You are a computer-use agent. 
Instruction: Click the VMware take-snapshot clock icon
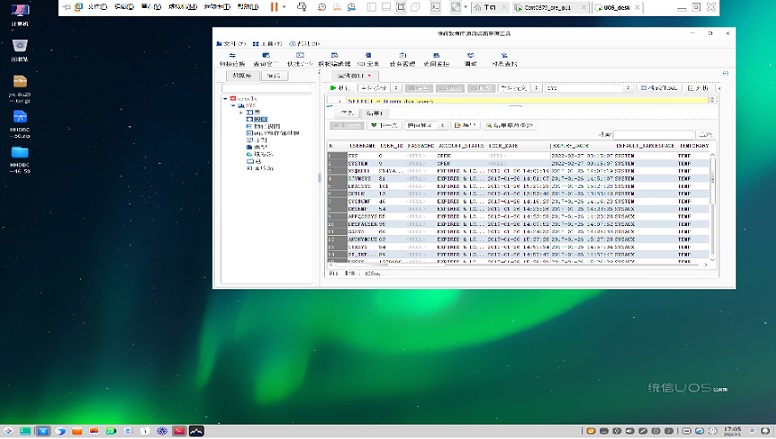coord(322,7)
